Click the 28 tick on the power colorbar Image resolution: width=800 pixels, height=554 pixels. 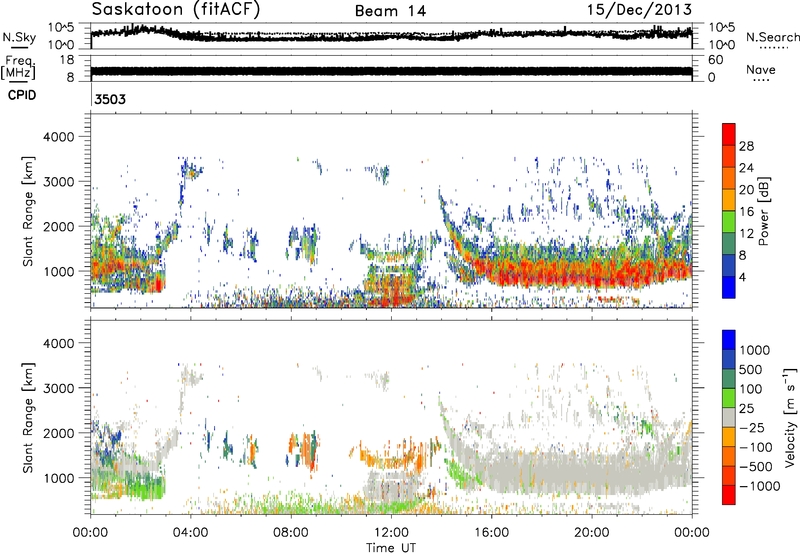[x=746, y=146]
